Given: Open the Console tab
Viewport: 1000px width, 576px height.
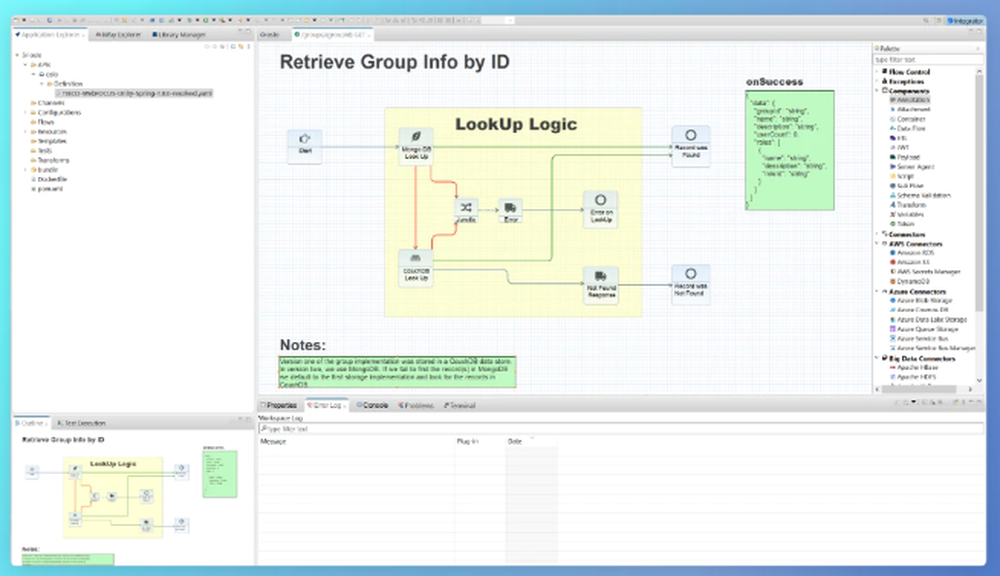Looking at the screenshot, I should click(372, 405).
